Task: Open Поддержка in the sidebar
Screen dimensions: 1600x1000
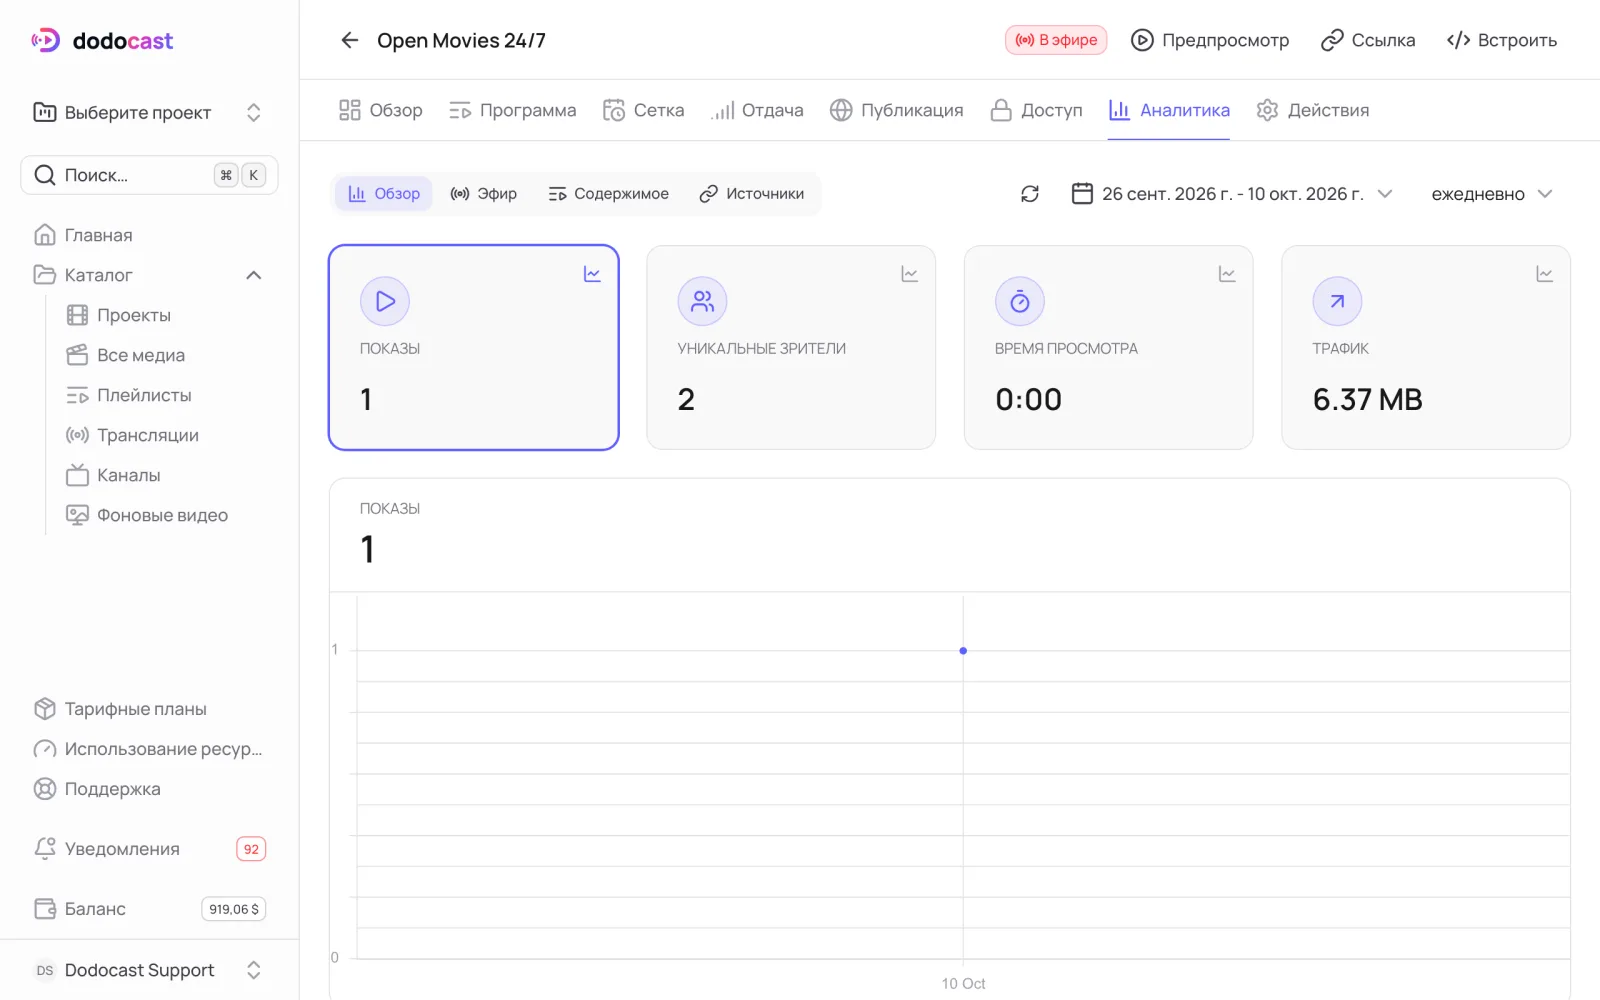Action: (x=149, y=789)
